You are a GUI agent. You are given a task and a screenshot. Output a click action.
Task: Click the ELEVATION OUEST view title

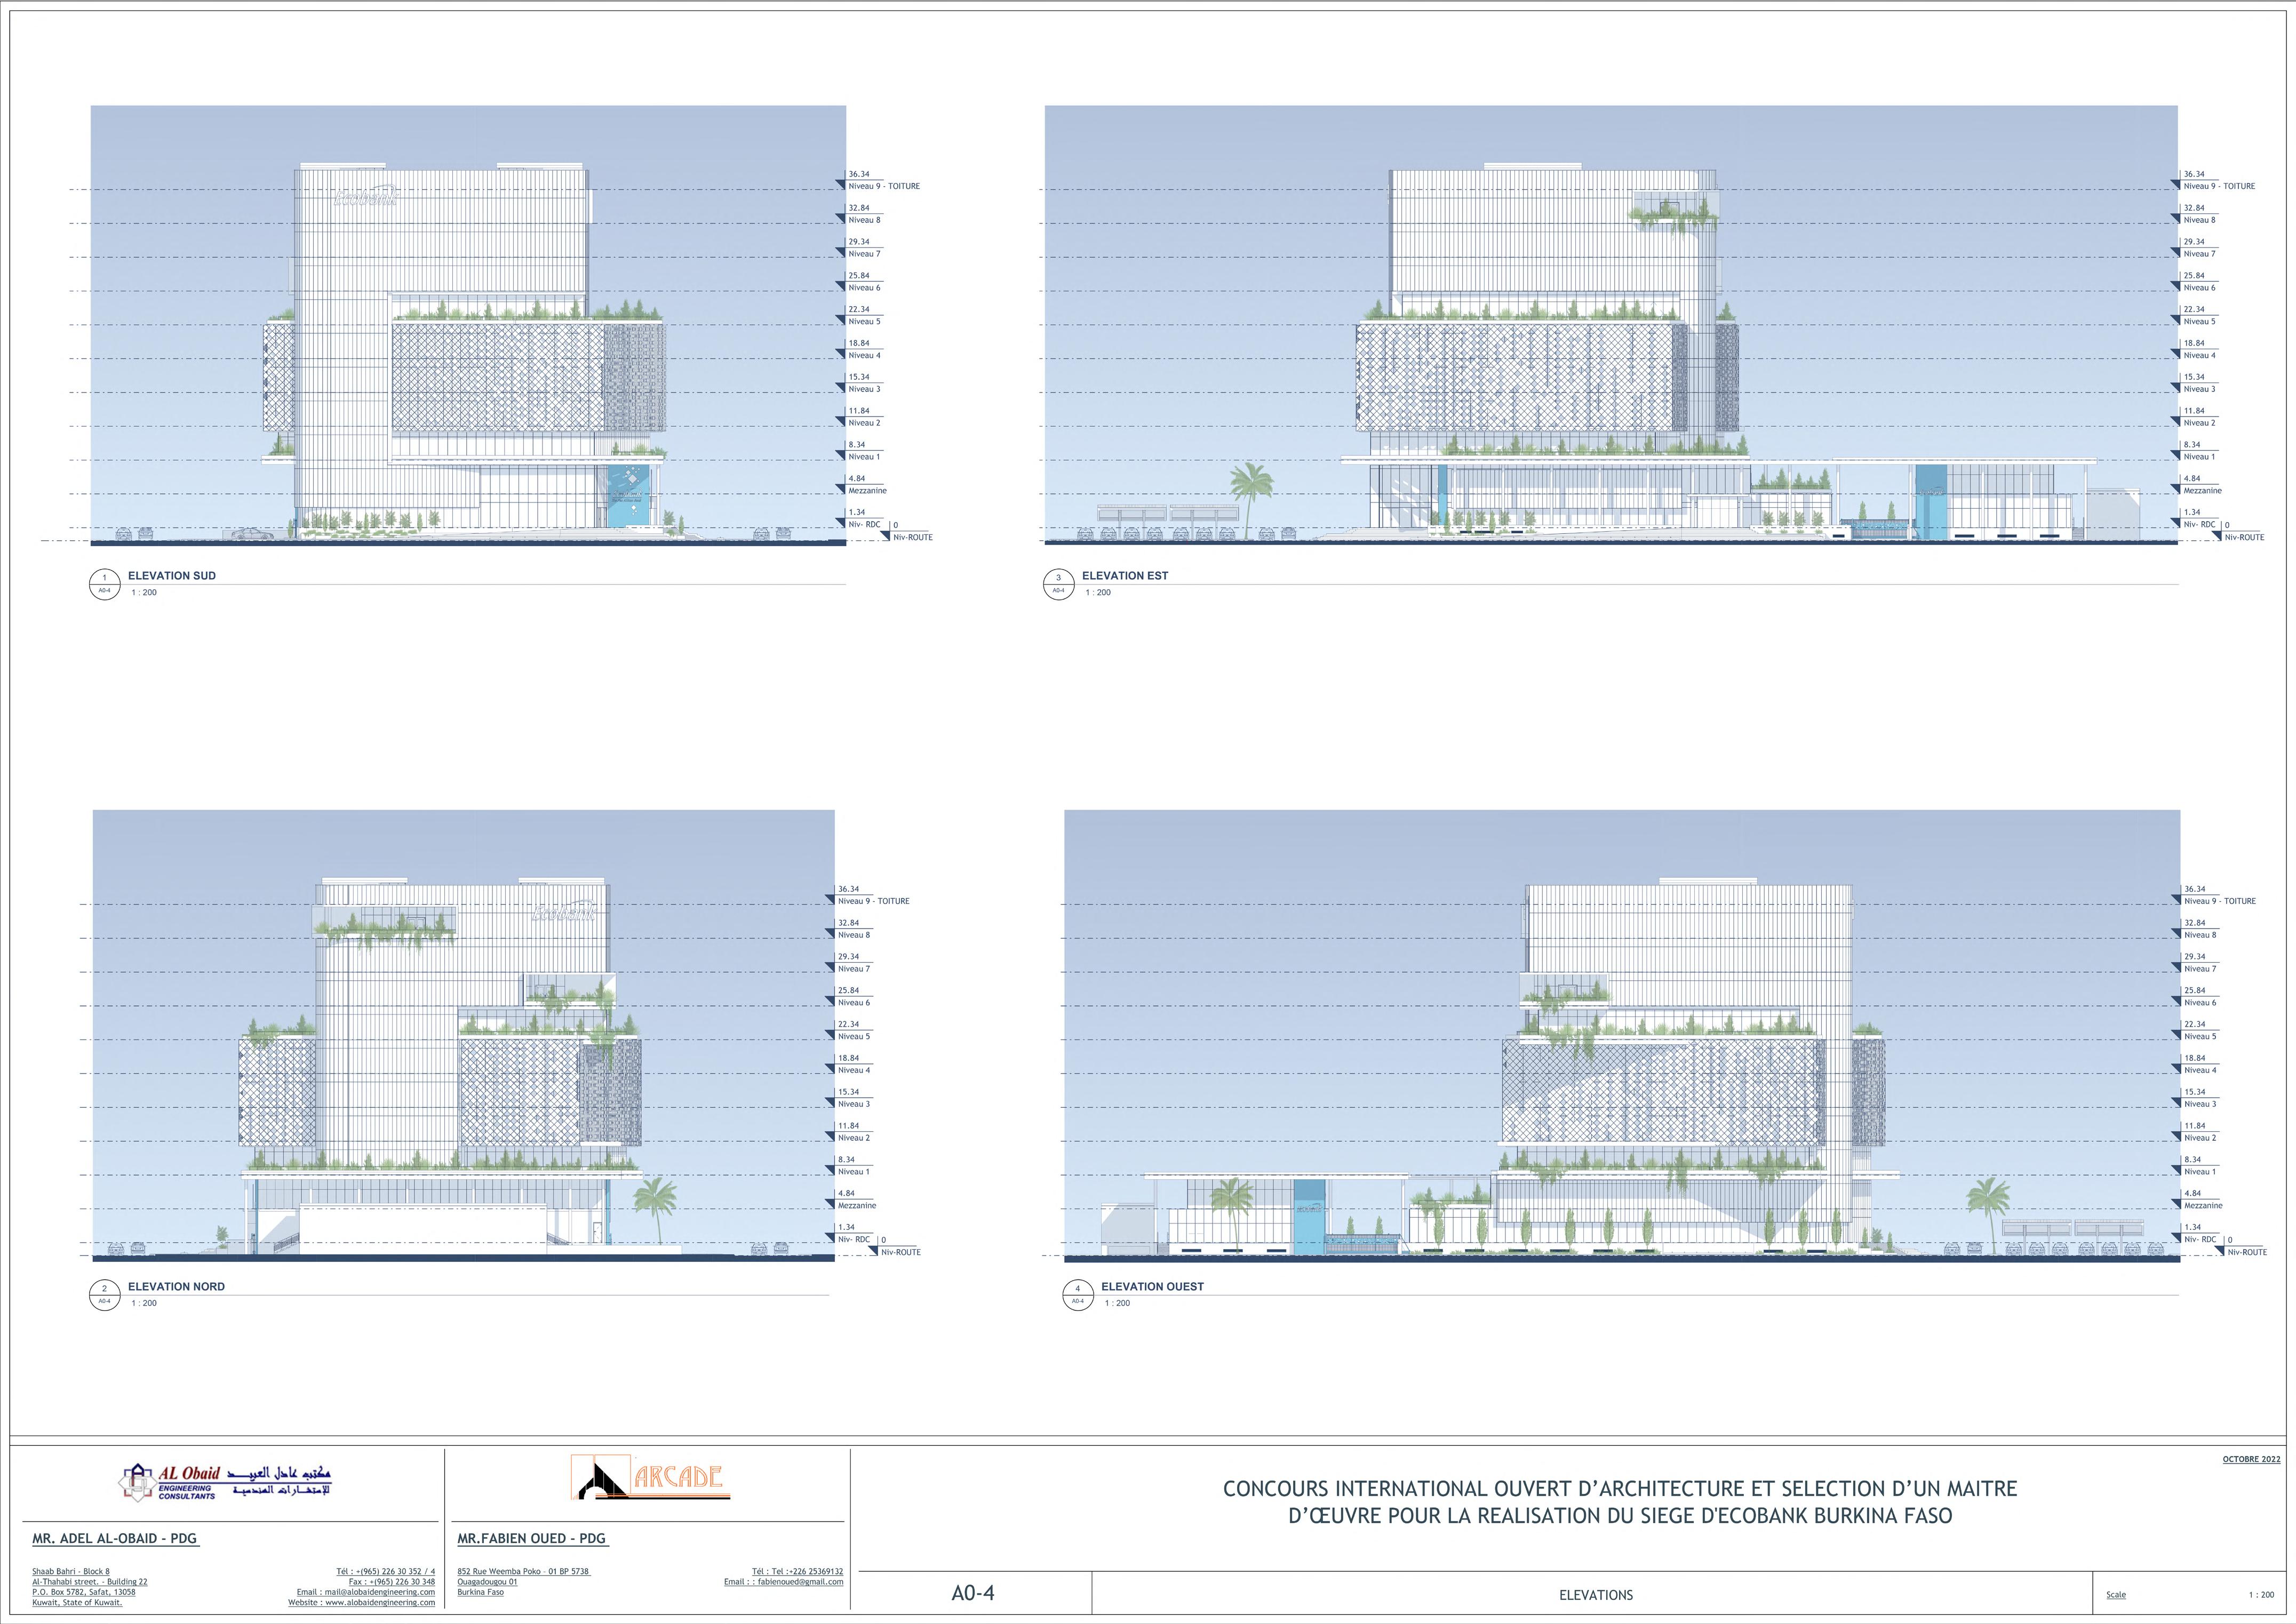click(x=1152, y=1287)
